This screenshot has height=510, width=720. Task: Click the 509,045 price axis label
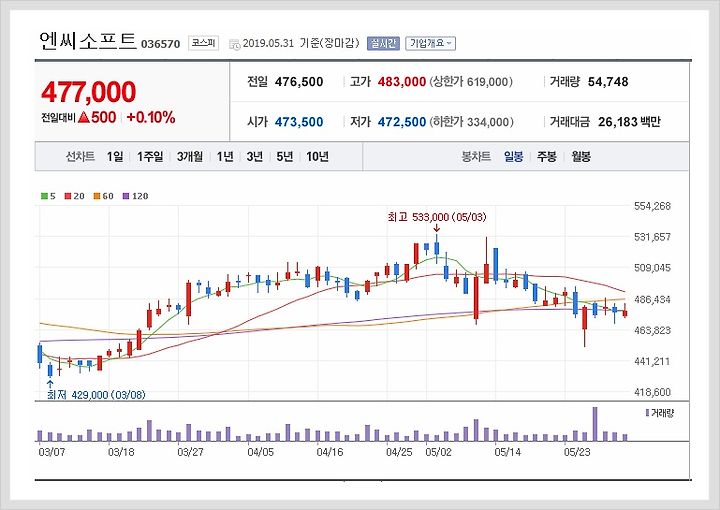652,268
